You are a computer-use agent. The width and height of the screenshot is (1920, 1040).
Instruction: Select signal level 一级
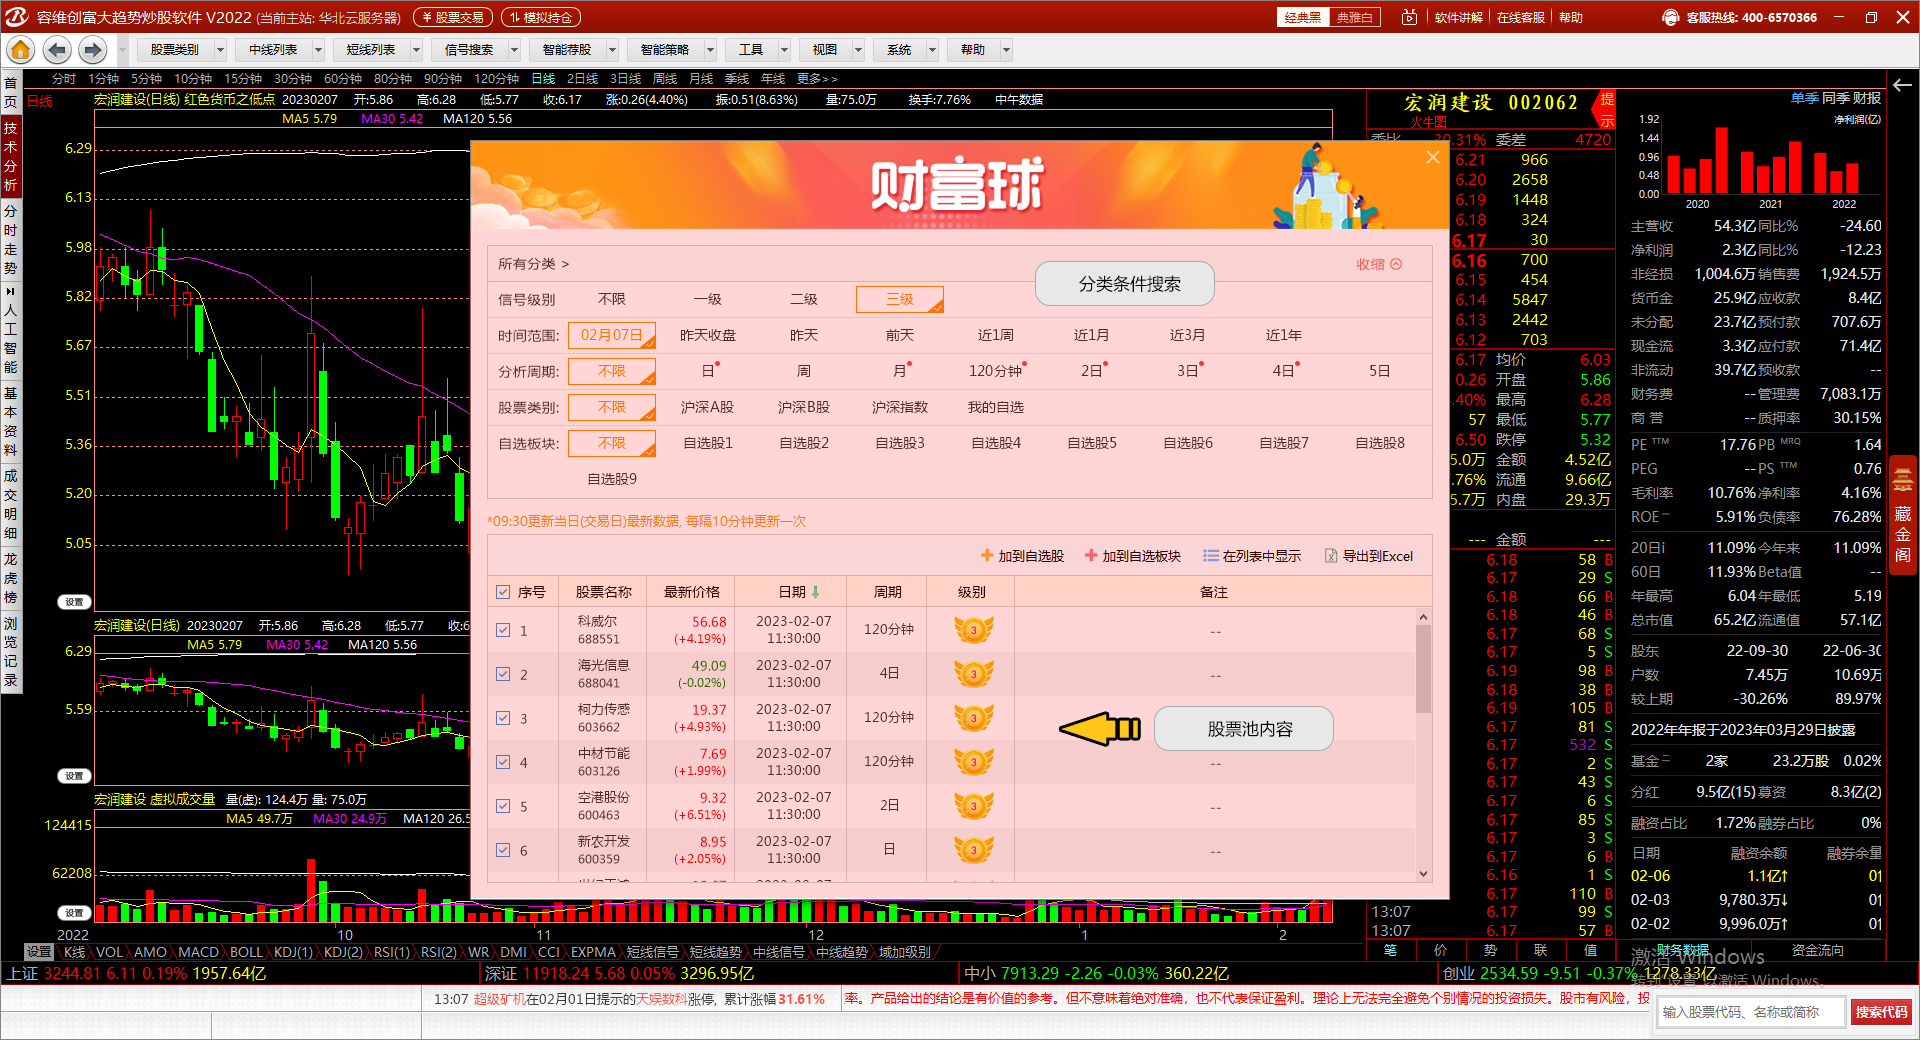708,299
